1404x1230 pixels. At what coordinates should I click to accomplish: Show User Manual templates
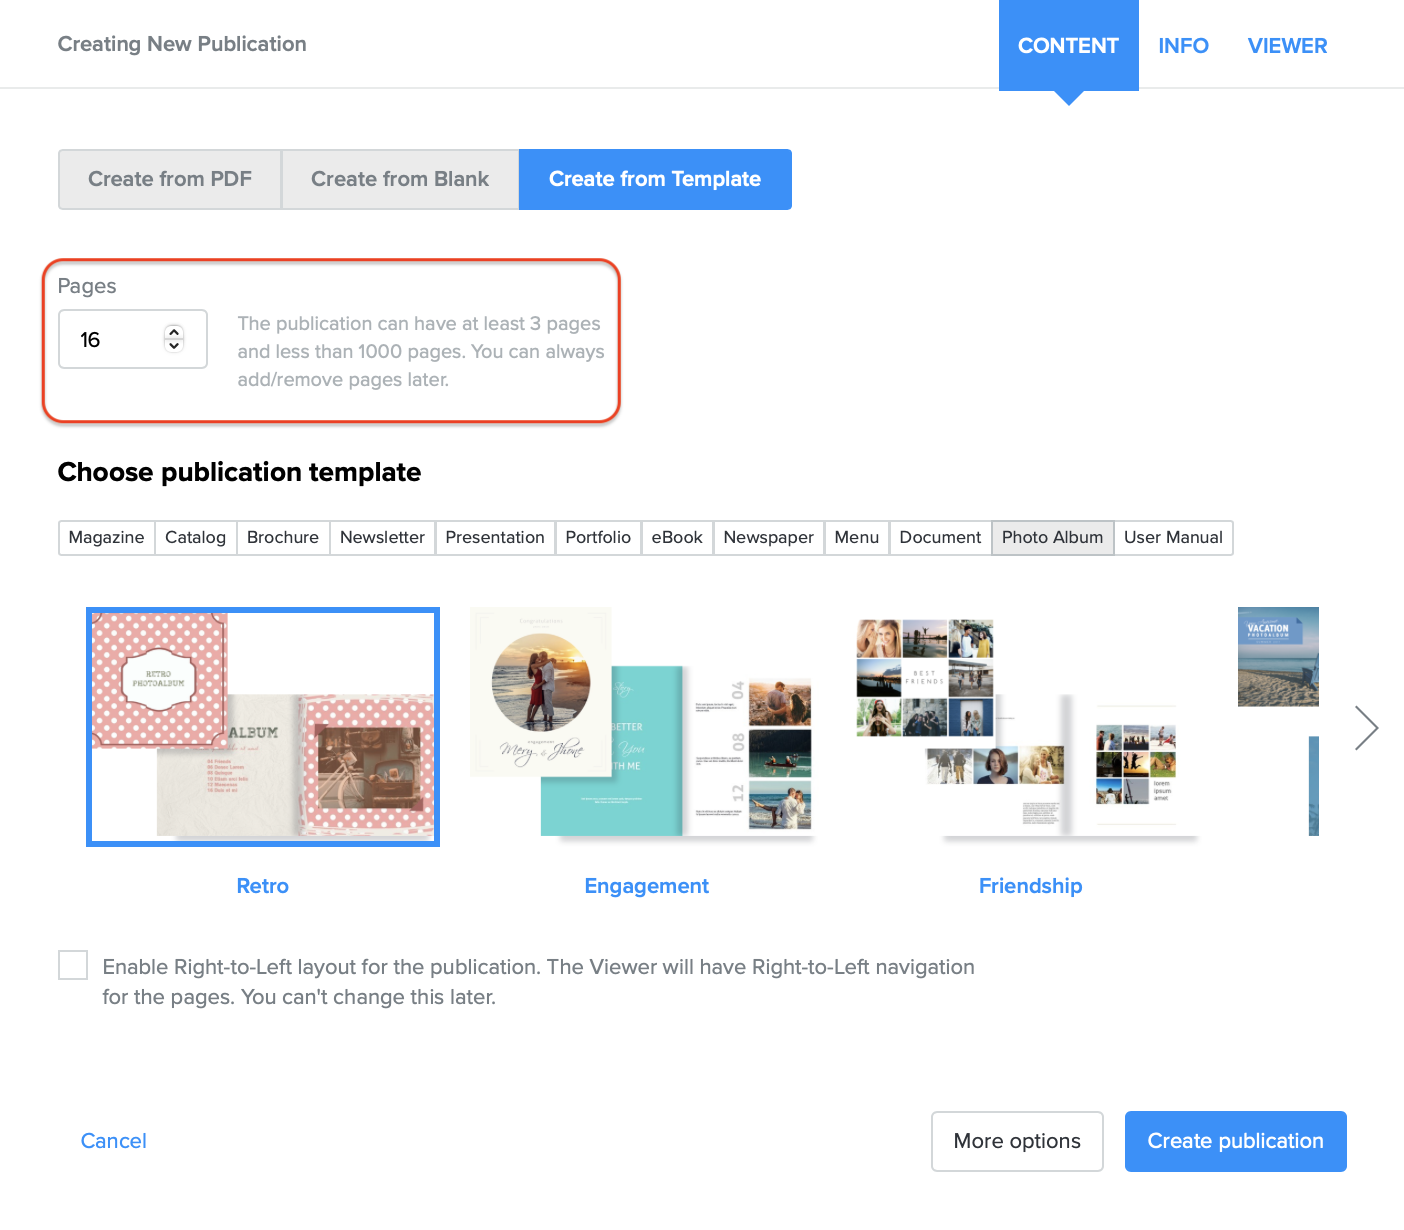pos(1173,537)
